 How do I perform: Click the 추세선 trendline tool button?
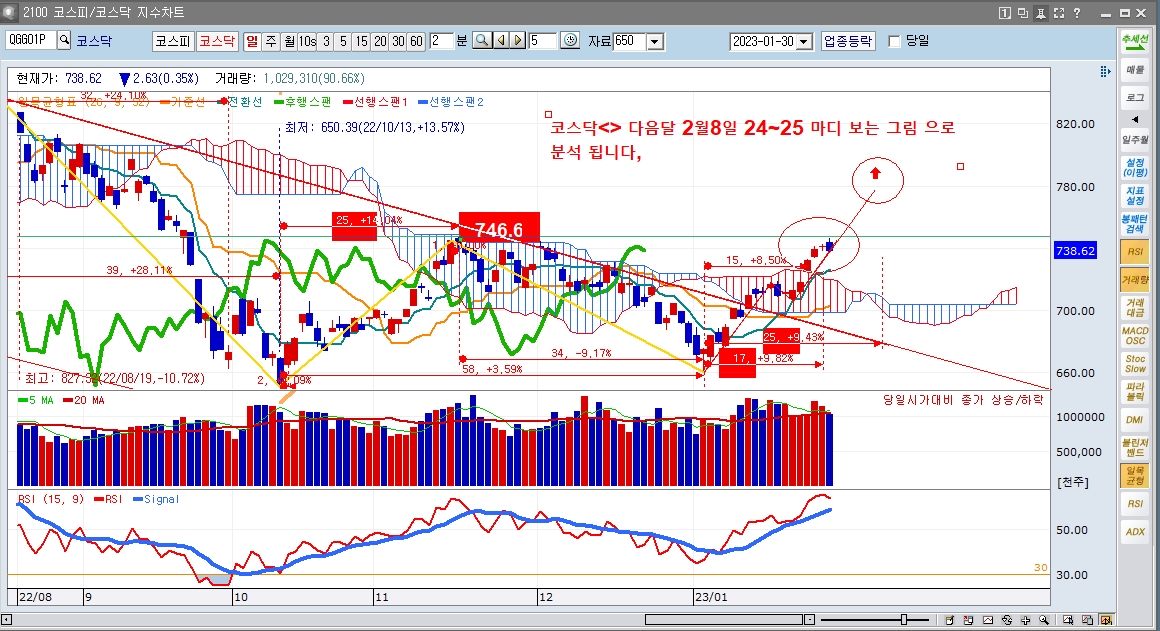1135,42
